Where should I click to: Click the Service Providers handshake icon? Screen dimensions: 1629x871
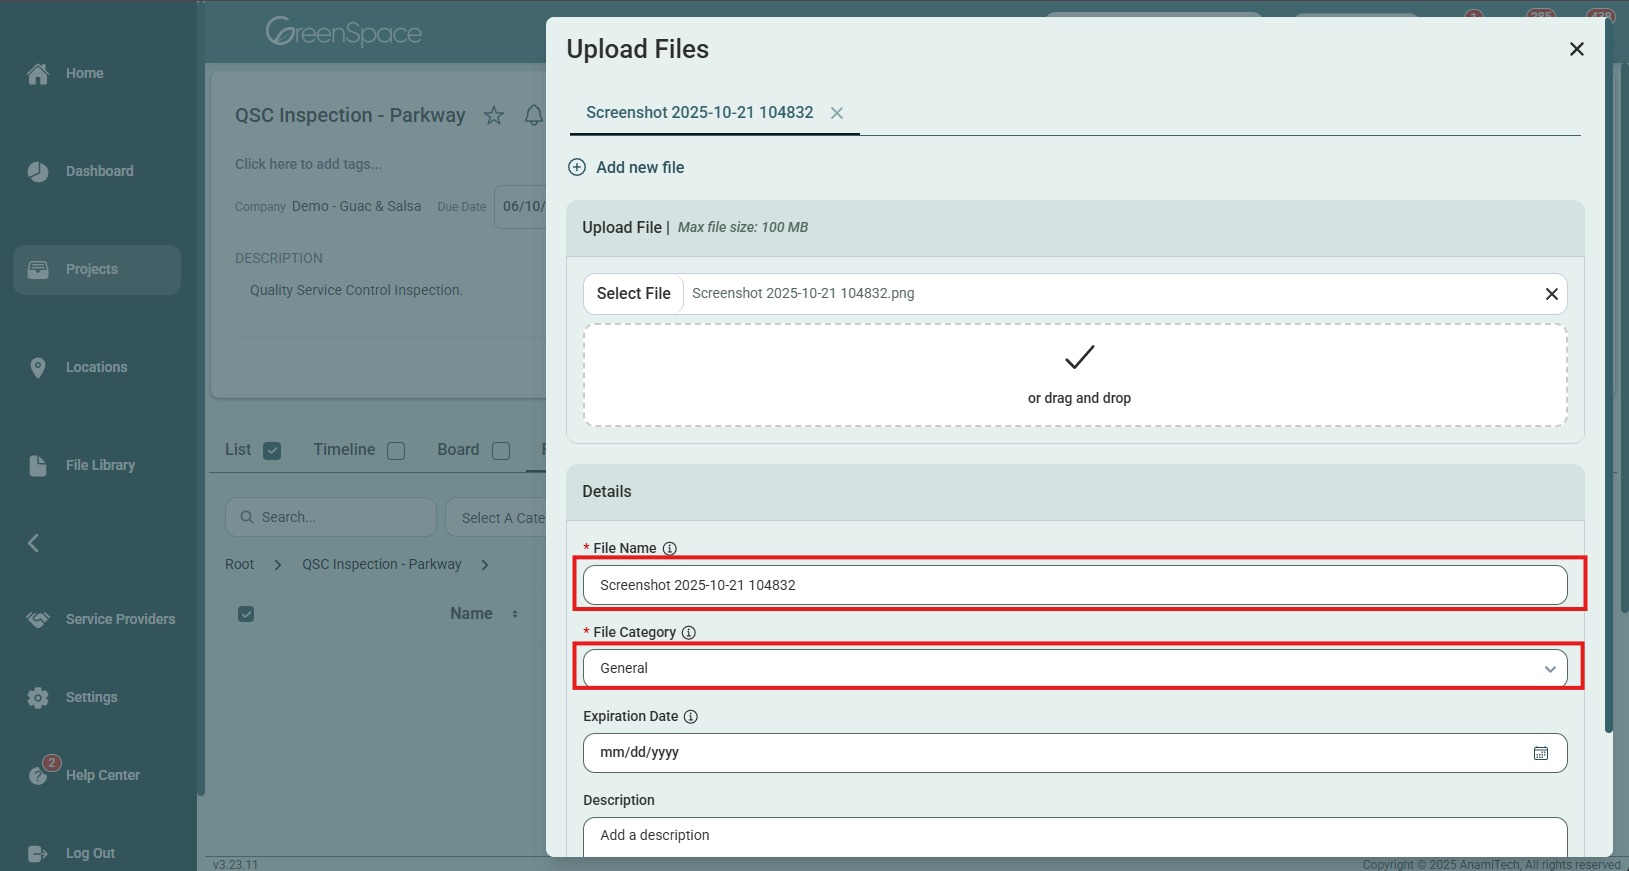coord(38,620)
